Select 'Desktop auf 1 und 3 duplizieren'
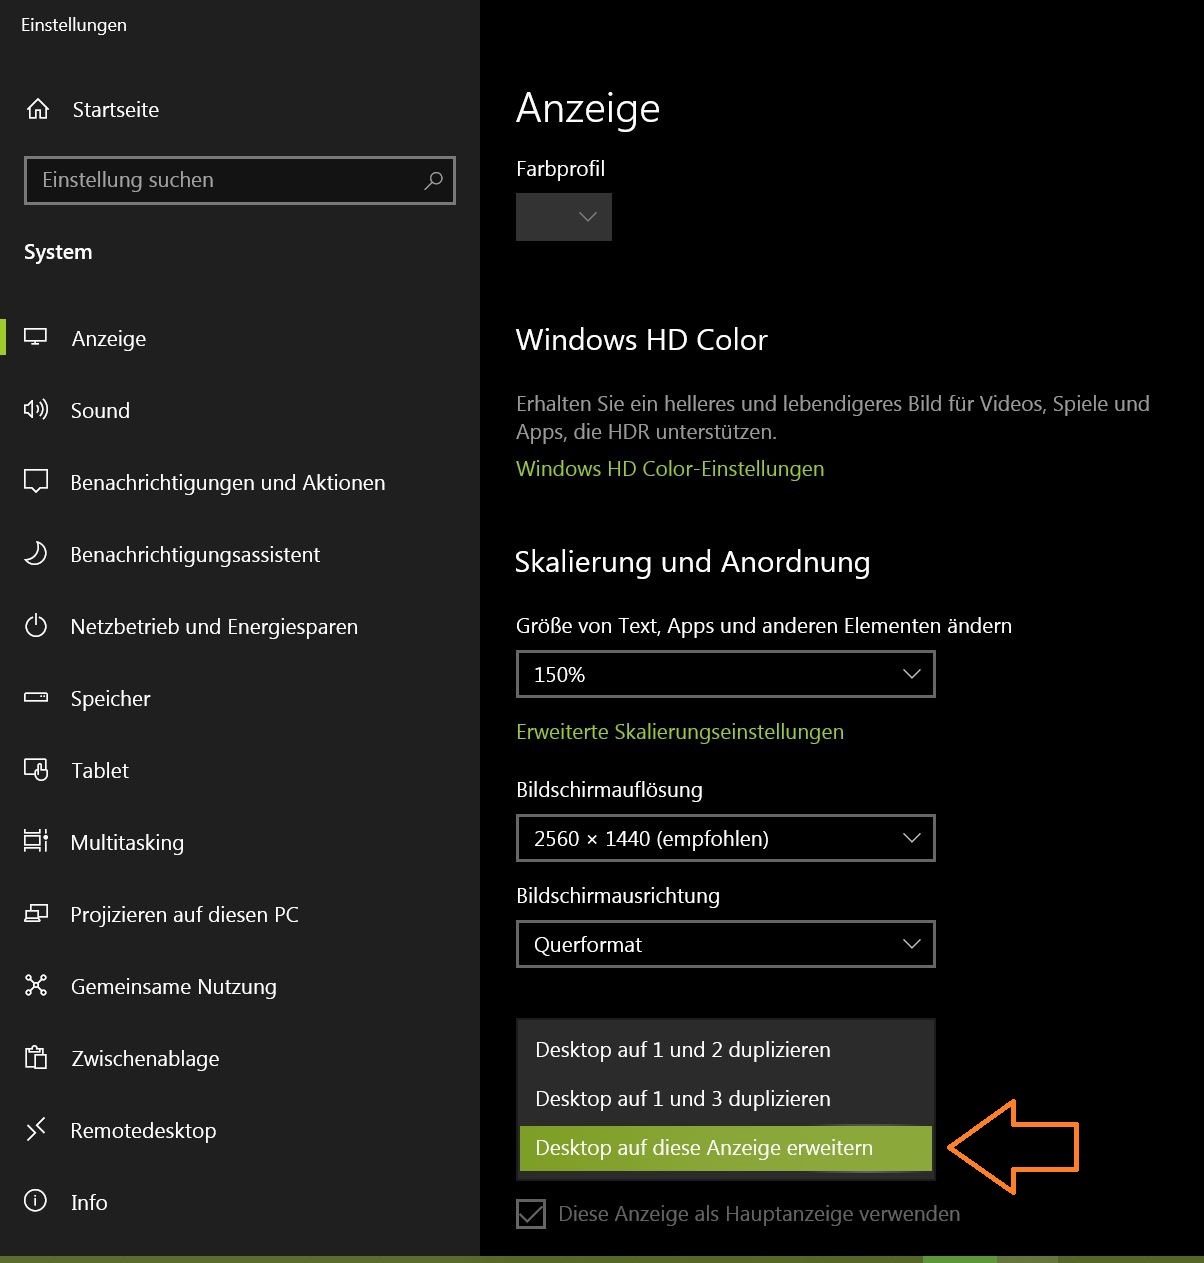The height and width of the screenshot is (1263, 1204). [726, 1099]
